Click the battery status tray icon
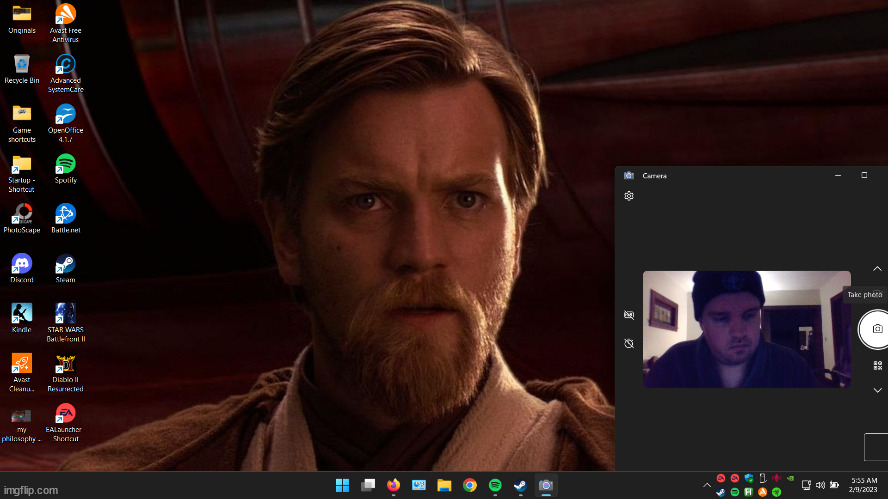888x499 pixels. [x=834, y=485]
